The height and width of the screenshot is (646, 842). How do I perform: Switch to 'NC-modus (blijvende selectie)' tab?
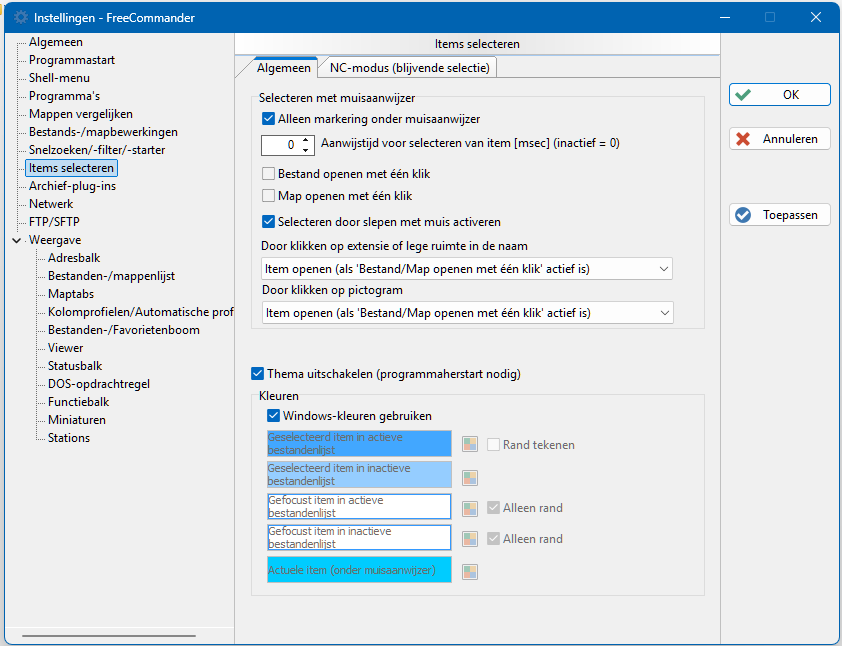(x=409, y=68)
